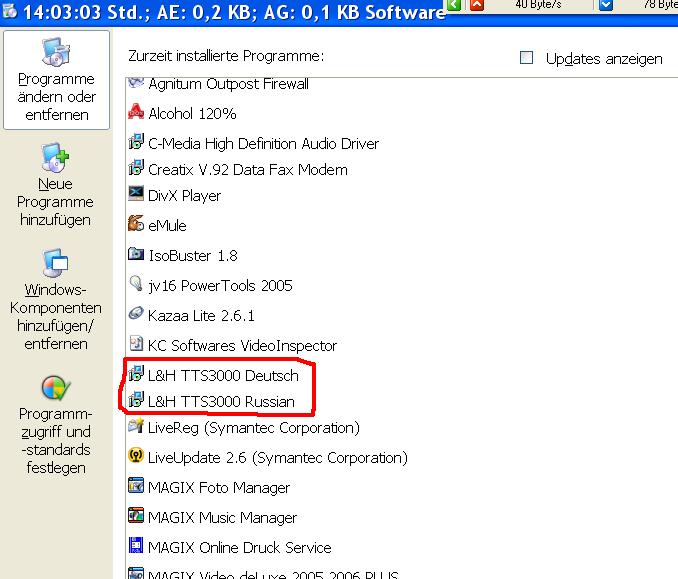Screen dimensions: 678x579
Task: Click '40 Byte/s' transfer rate readout
Action: 538,4
